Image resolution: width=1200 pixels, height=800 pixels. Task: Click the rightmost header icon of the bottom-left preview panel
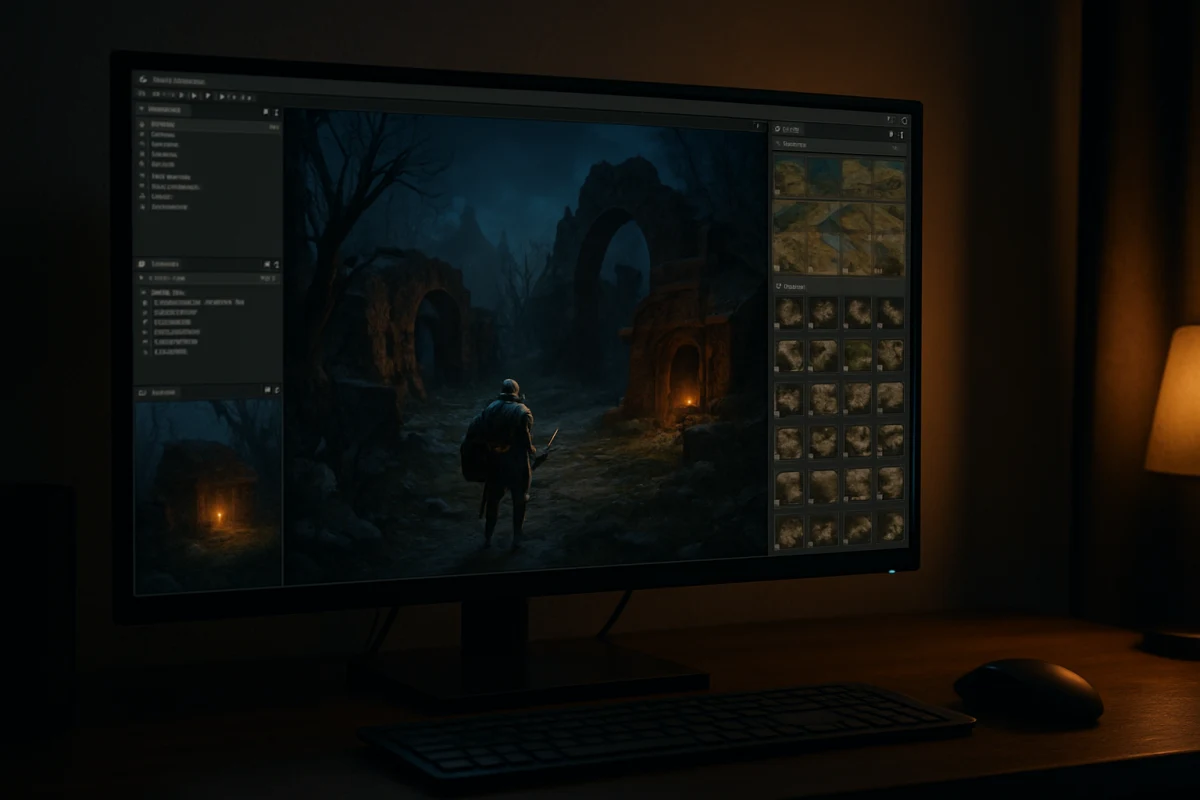coord(277,390)
